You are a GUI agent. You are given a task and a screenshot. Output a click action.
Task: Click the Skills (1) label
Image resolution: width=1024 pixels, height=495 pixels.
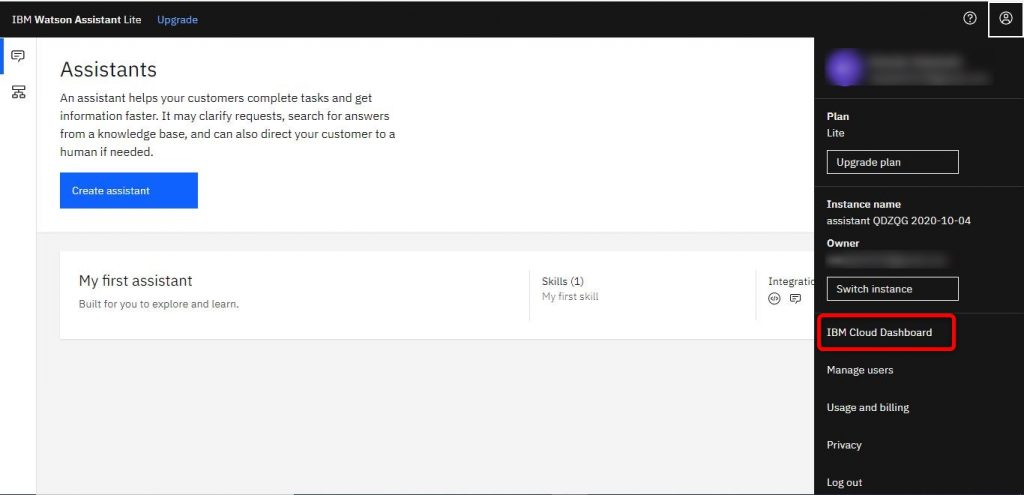(562, 281)
